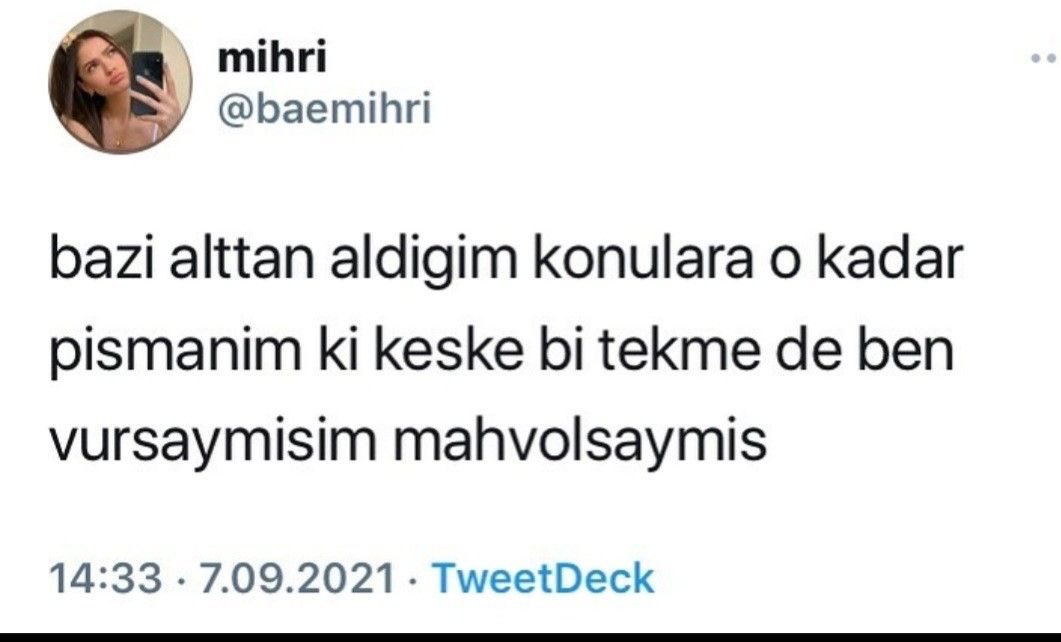The image size is (1061, 642).
Task: Click the tweet's first line starting 'bazi alttan'
Action: tap(505, 258)
